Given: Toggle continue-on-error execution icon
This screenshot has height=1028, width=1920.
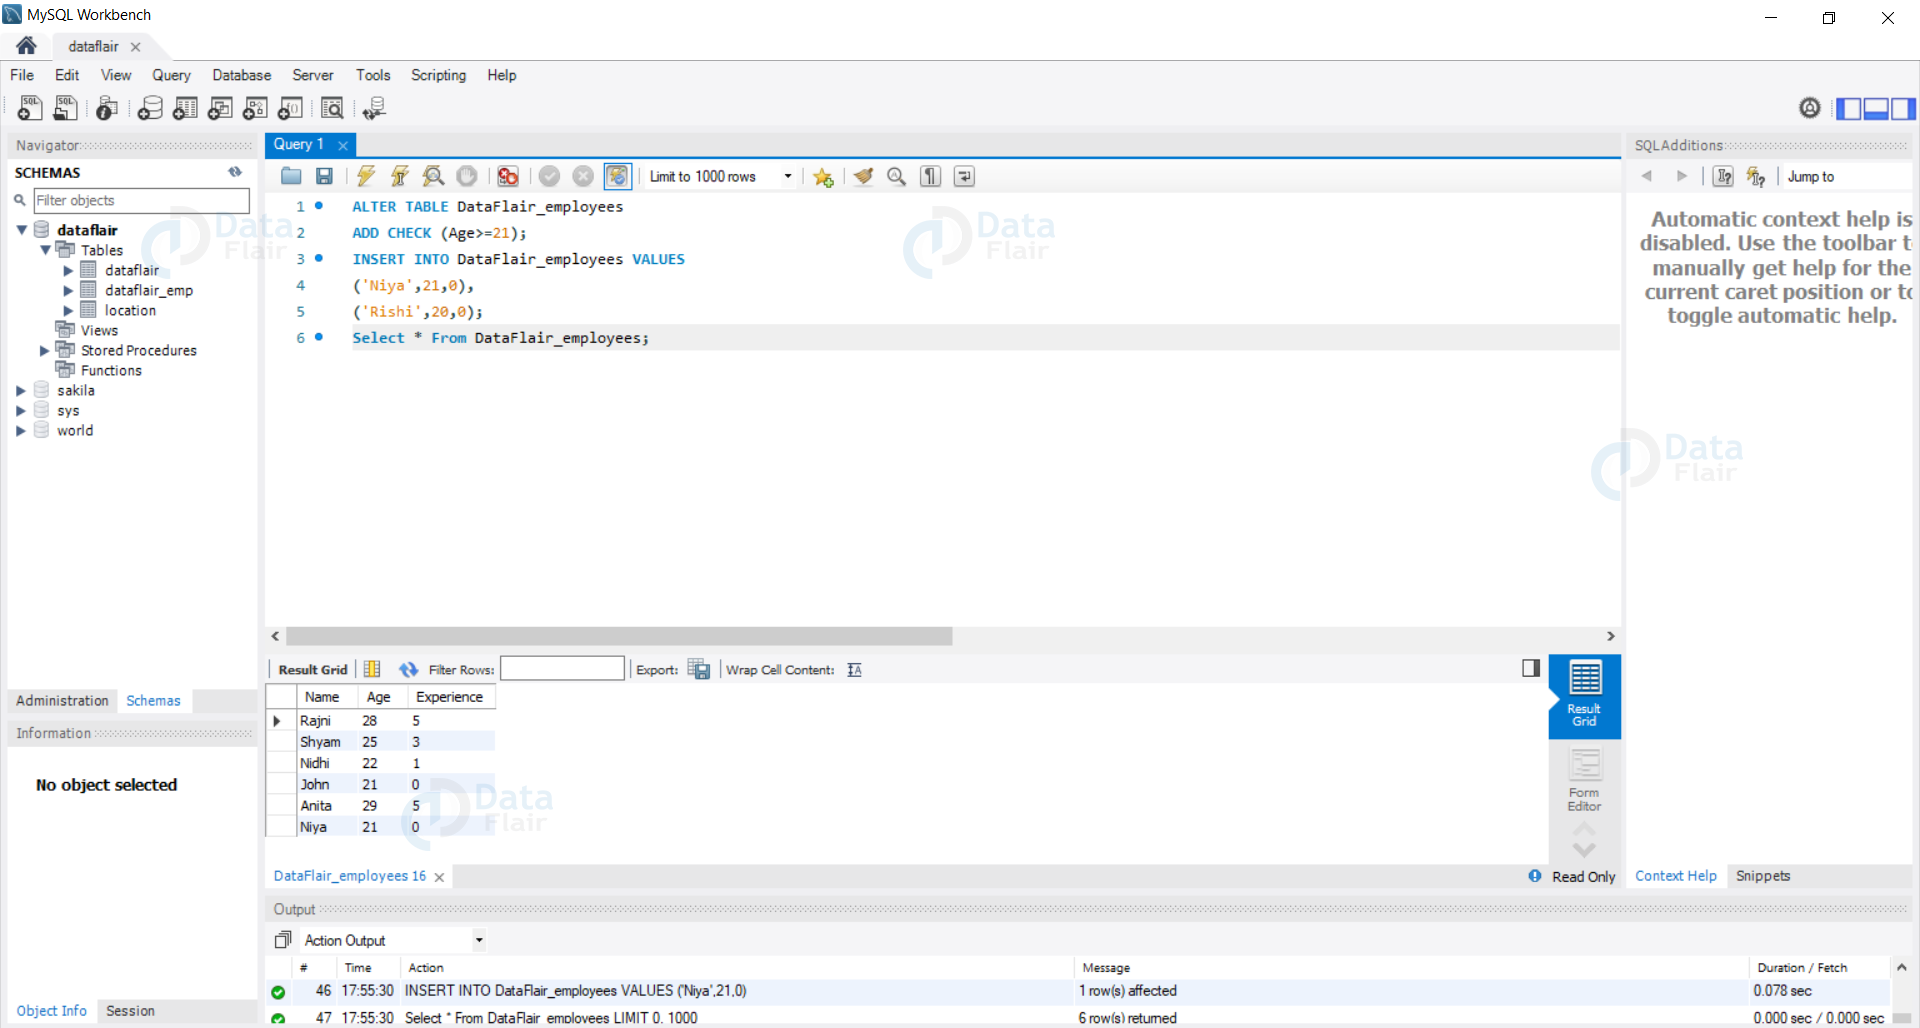Looking at the screenshot, I should coord(508,176).
